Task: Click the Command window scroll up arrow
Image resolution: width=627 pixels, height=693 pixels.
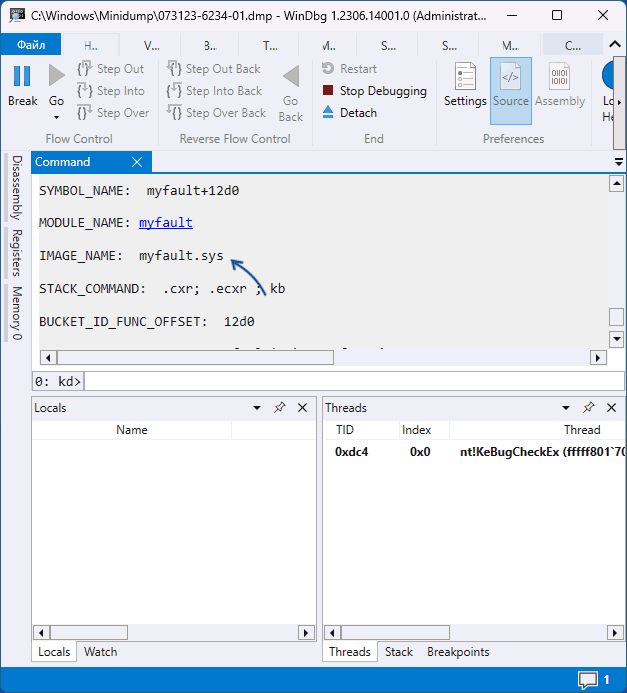Action: tap(616, 183)
